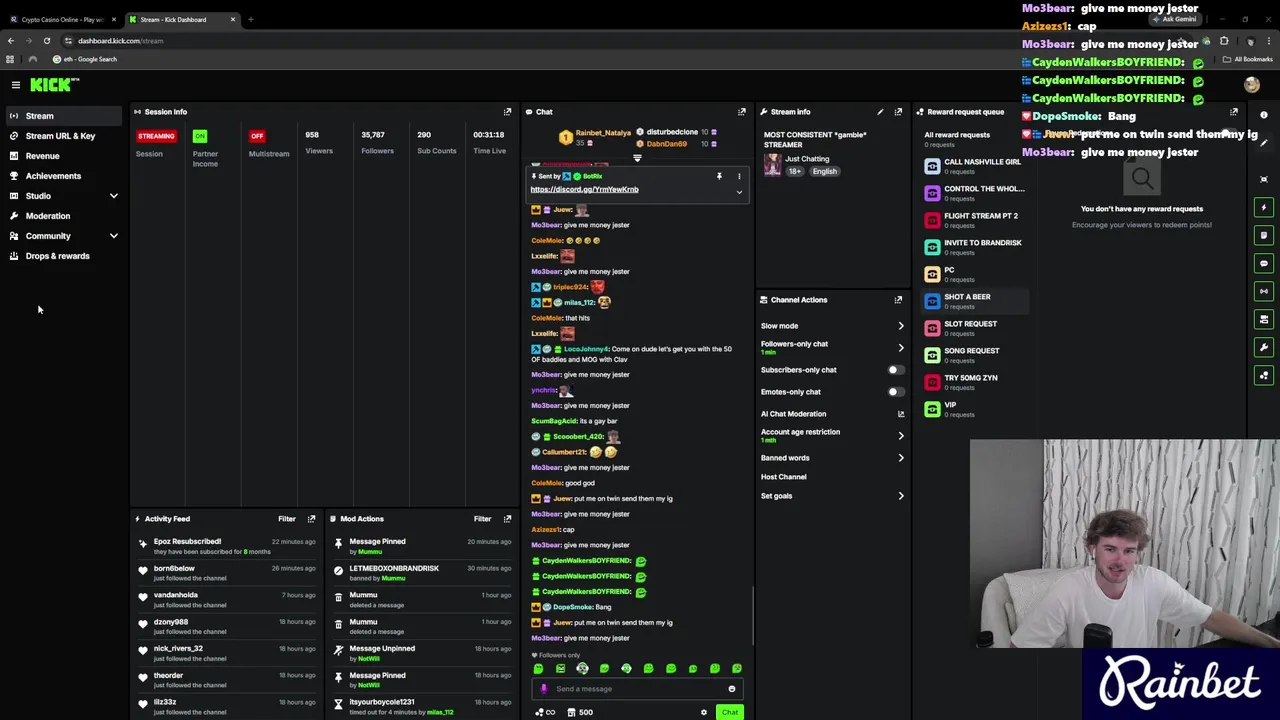Open Achievements in sidebar

(x=63, y=176)
